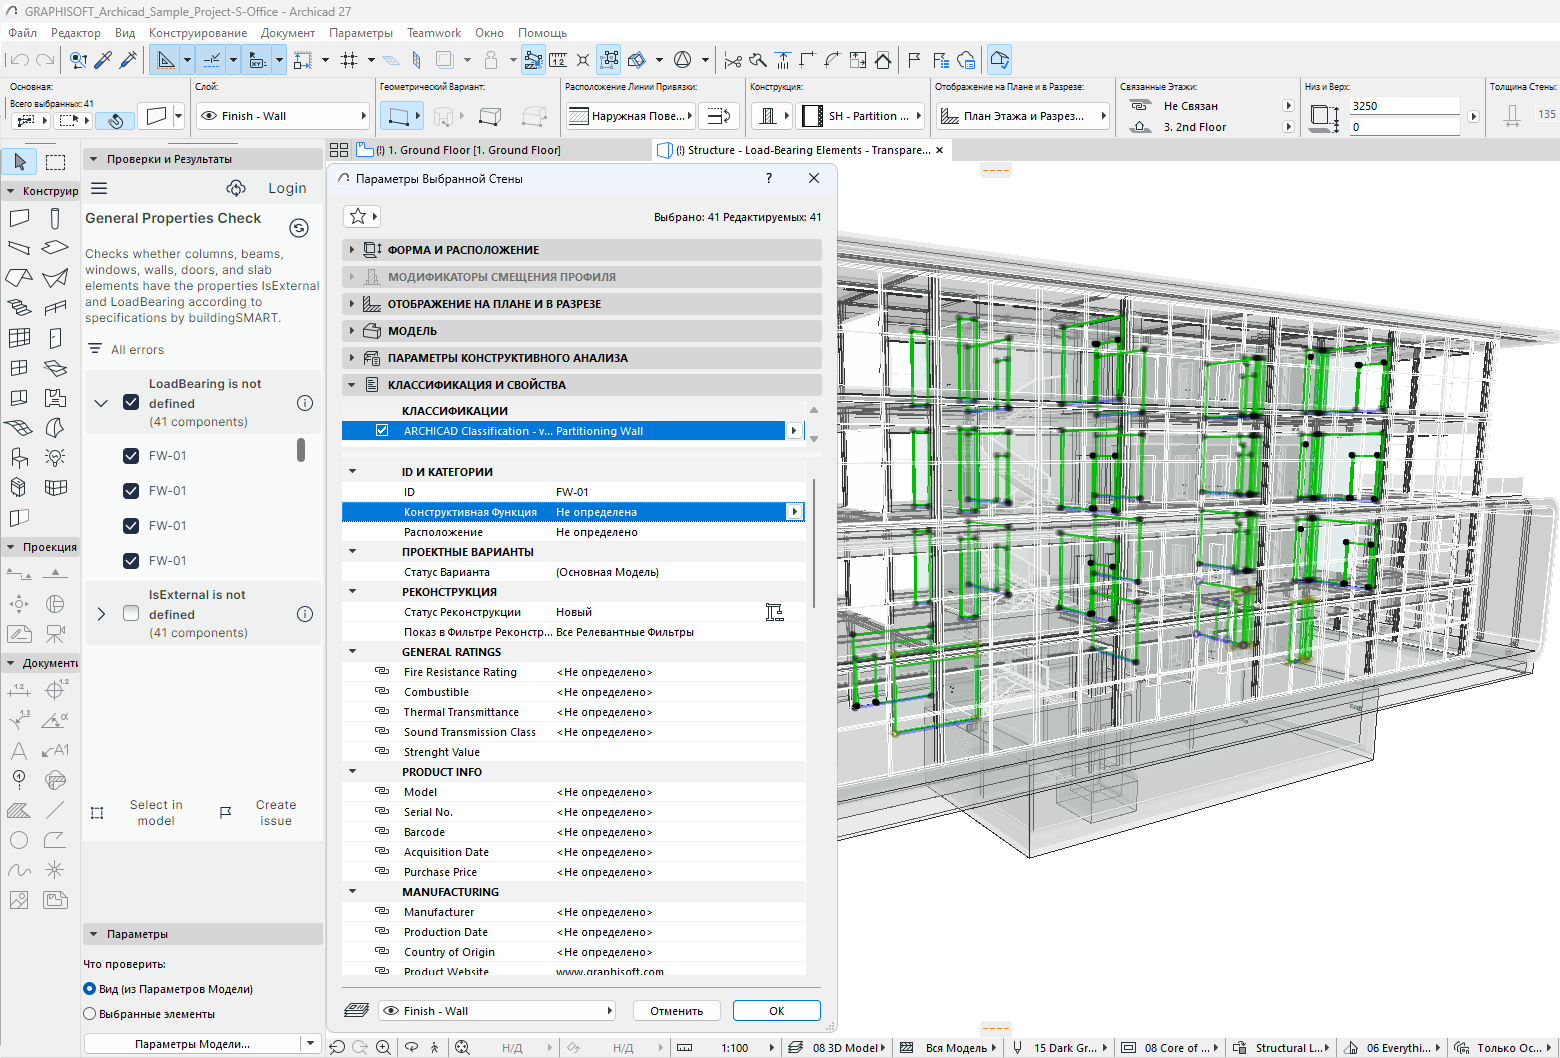Open the Конструирование menu
The width and height of the screenshot is (1560, 1058).
(x=197, y=33)
